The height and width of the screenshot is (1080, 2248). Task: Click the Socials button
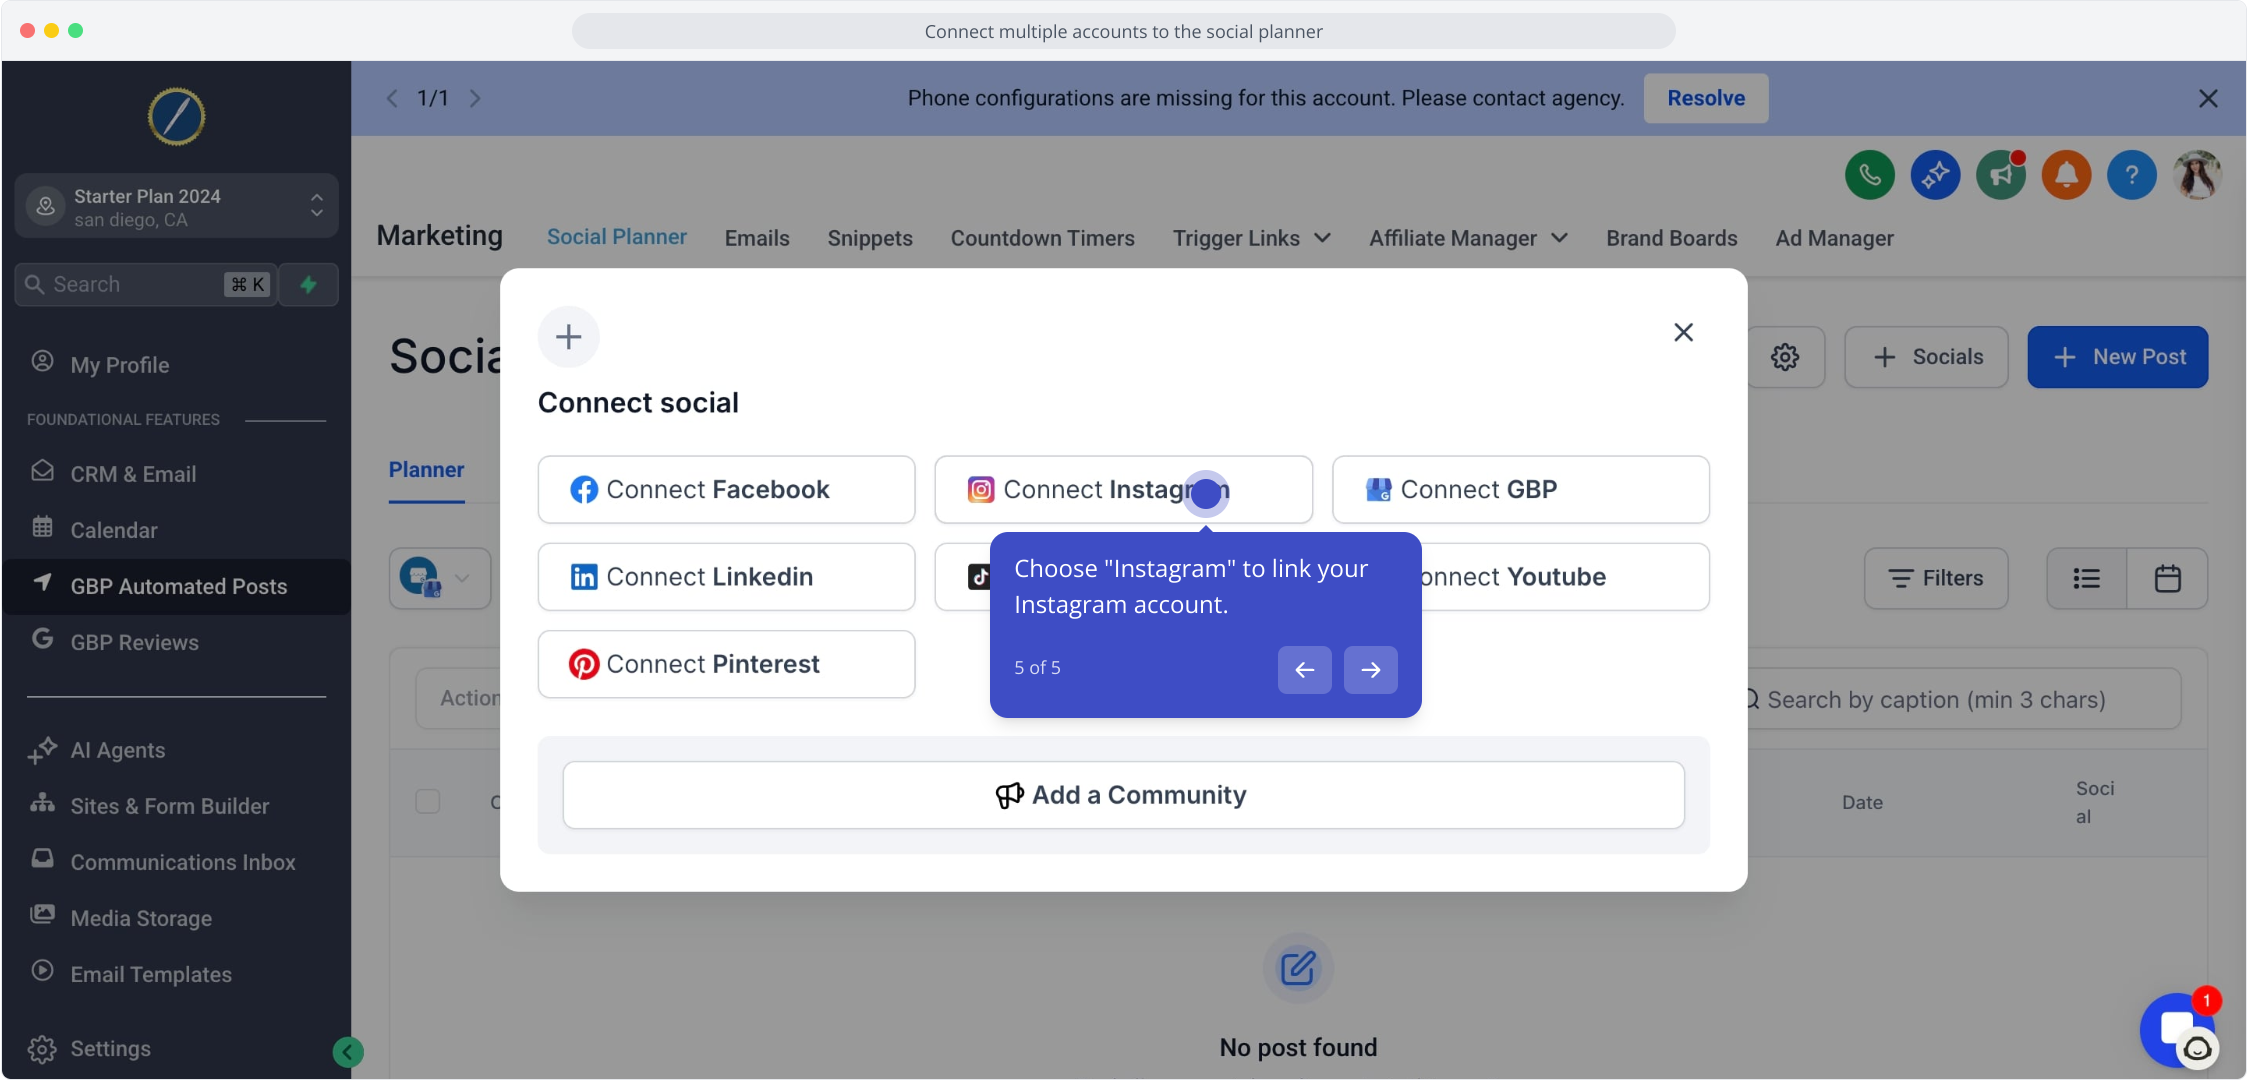tap(1927, 357)
